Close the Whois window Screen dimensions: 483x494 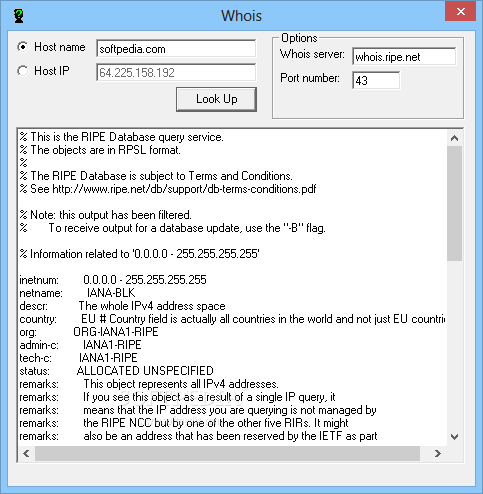click(x=461, y=11)
